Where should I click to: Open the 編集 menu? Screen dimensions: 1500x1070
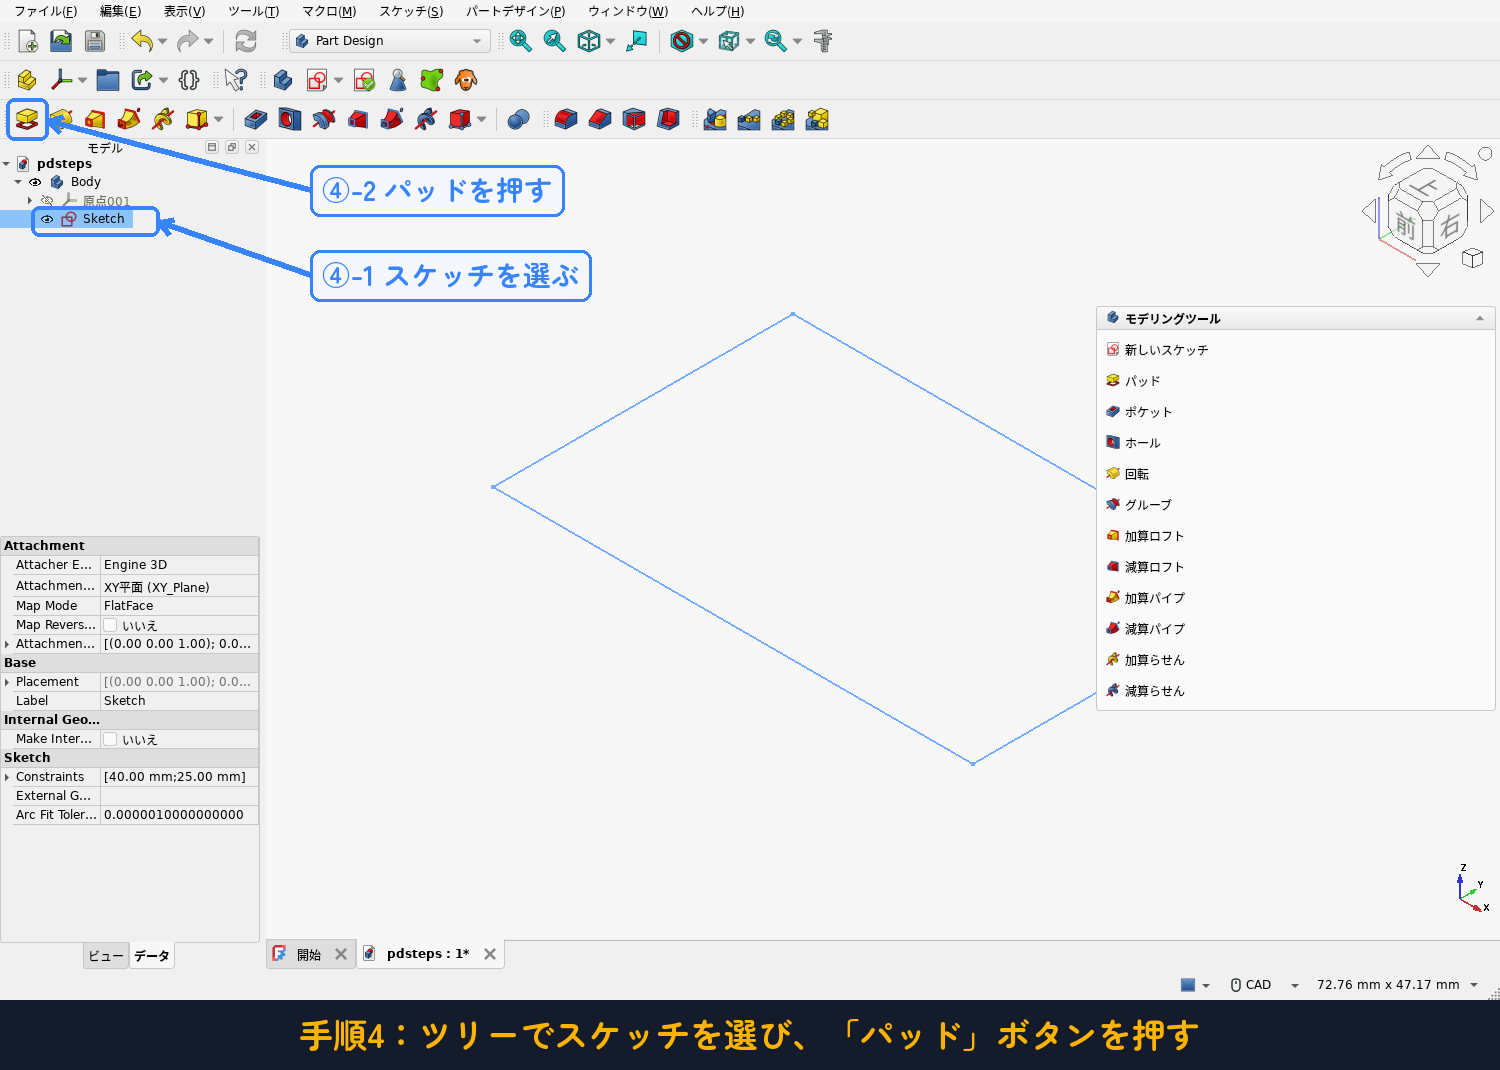(x=120, y=11)
